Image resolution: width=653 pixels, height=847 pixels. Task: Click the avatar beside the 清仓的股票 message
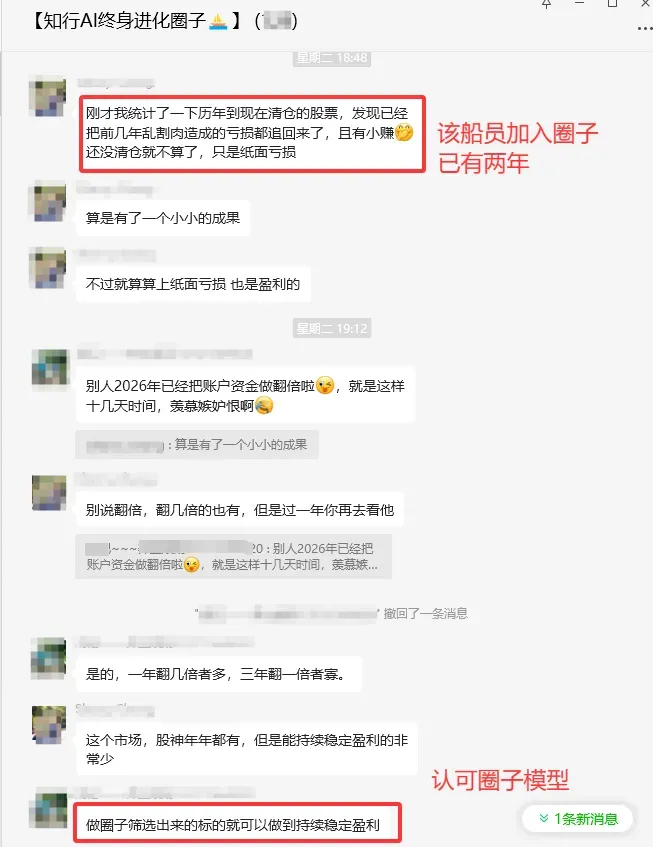point(48,97)
